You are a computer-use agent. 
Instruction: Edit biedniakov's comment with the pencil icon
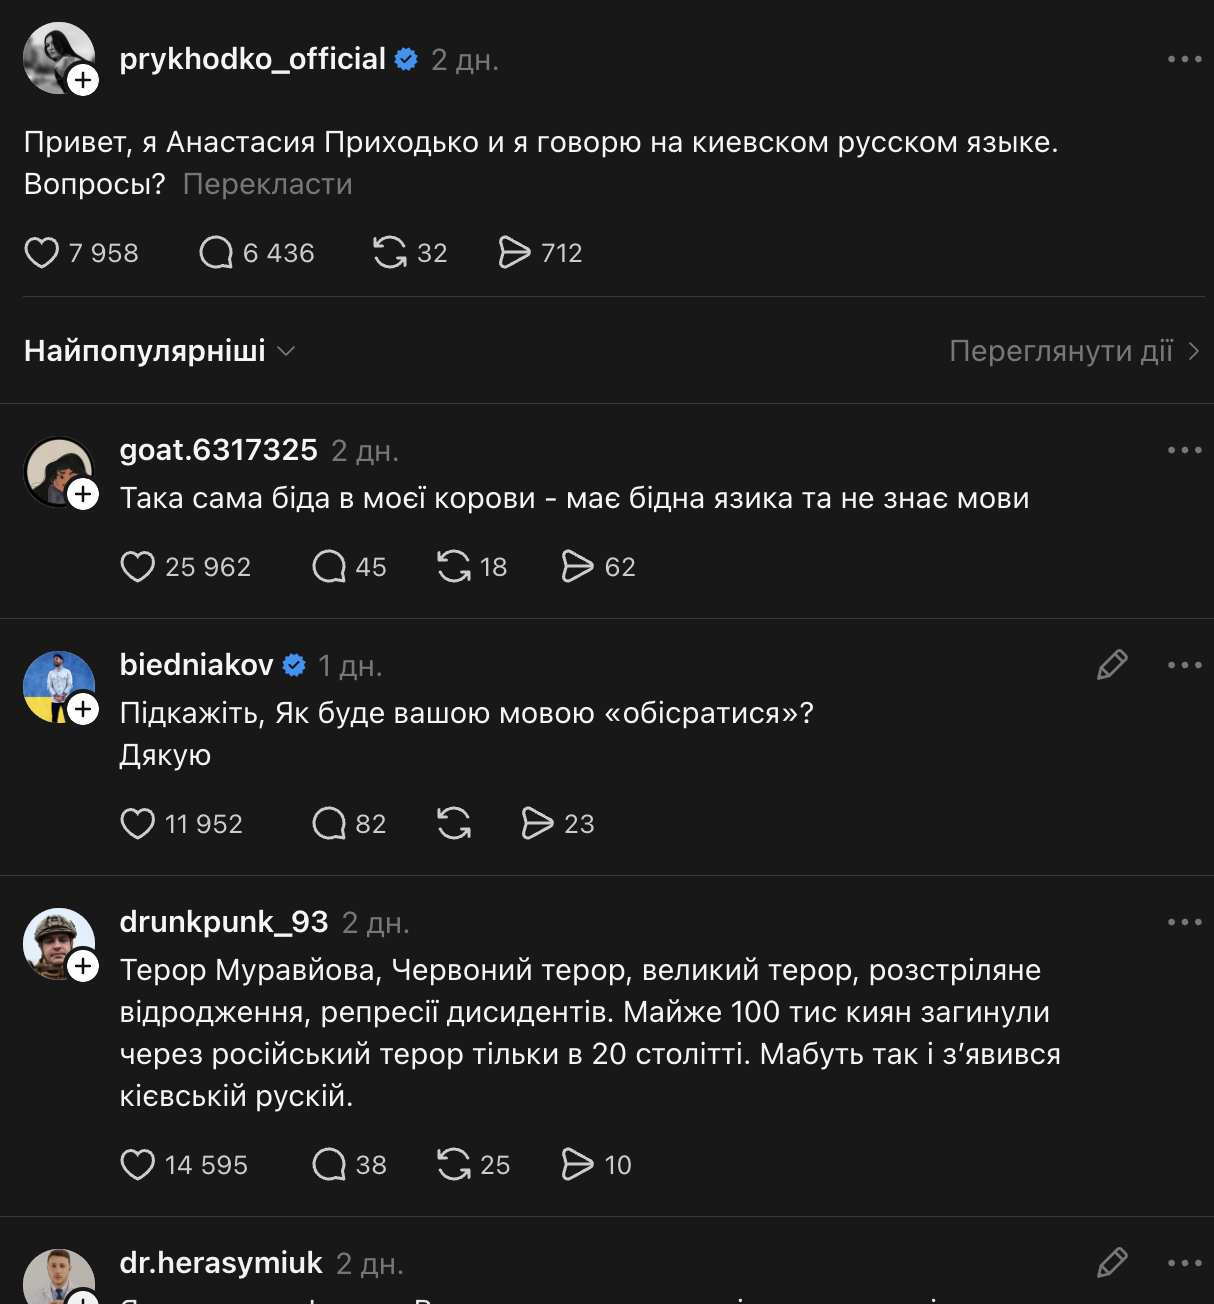1110,663
